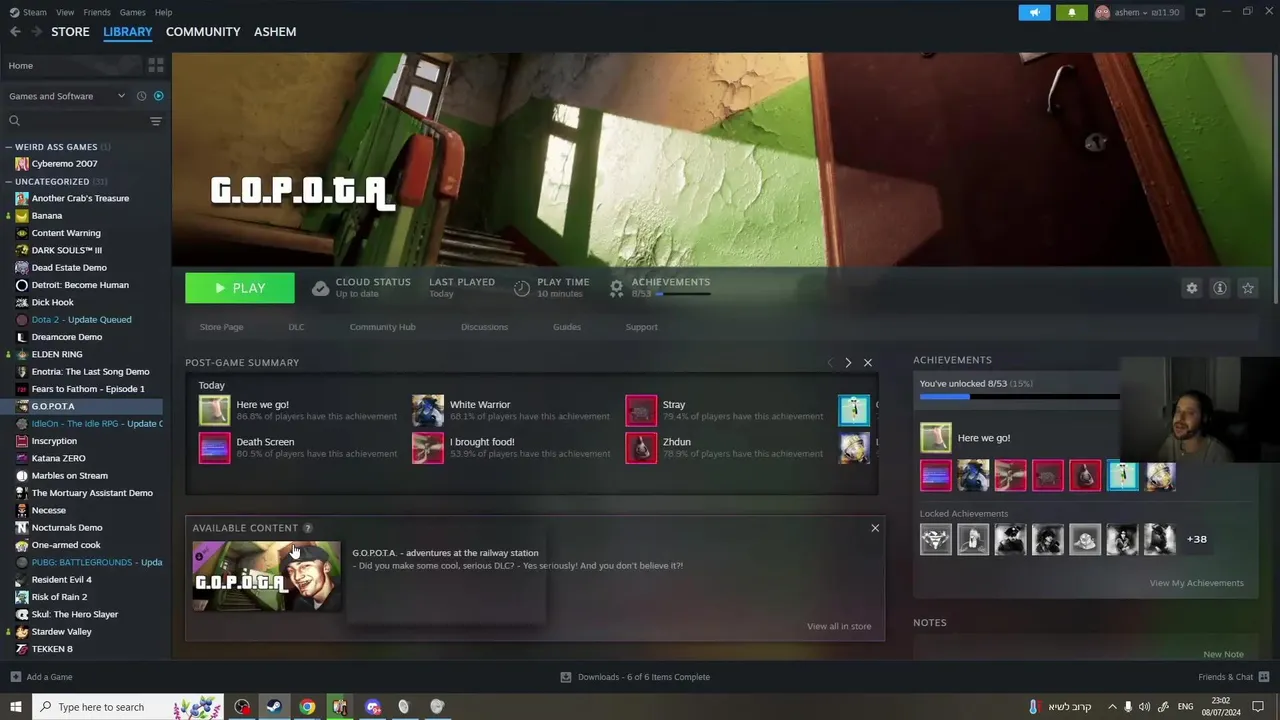
Task: Open the Guides link
Action: (566, 327)
